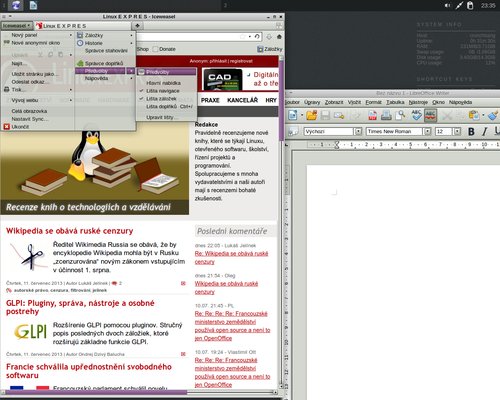500x400 pixels.
Task: Click the clock in top panel
Action: coord(488,6)
